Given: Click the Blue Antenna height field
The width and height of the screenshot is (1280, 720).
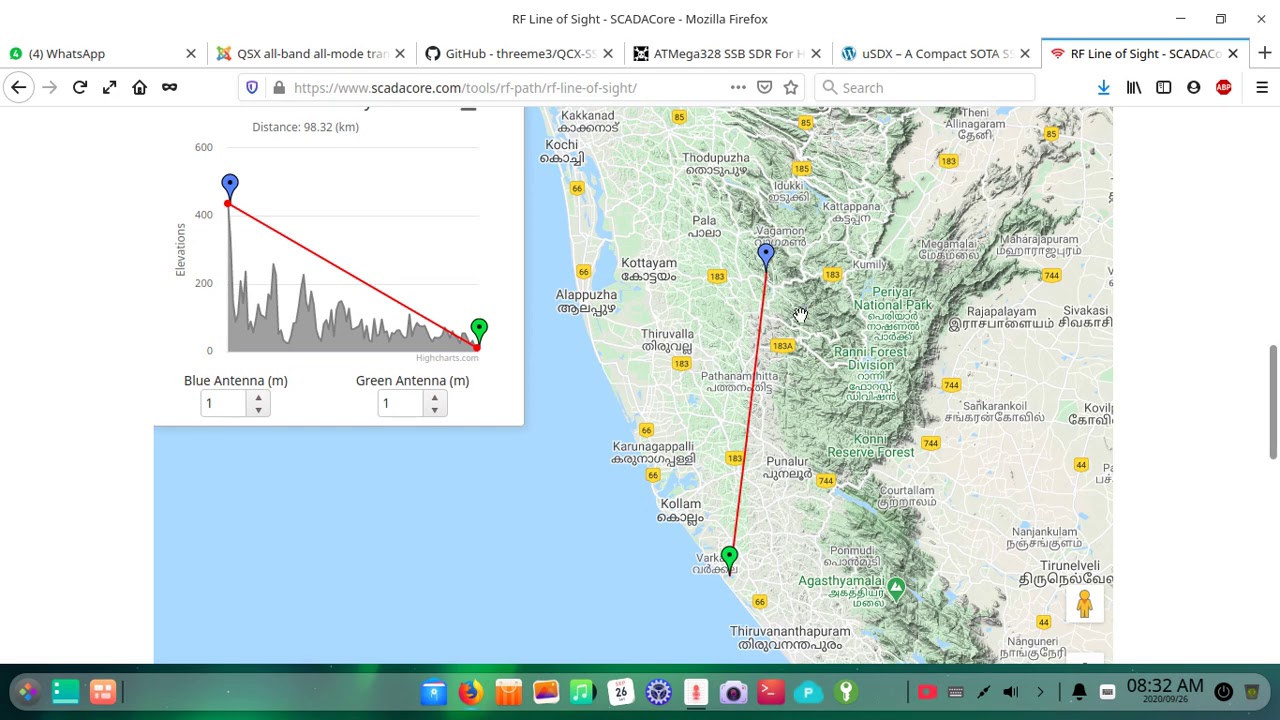Looking at the screenshot, I should (225, 403).
